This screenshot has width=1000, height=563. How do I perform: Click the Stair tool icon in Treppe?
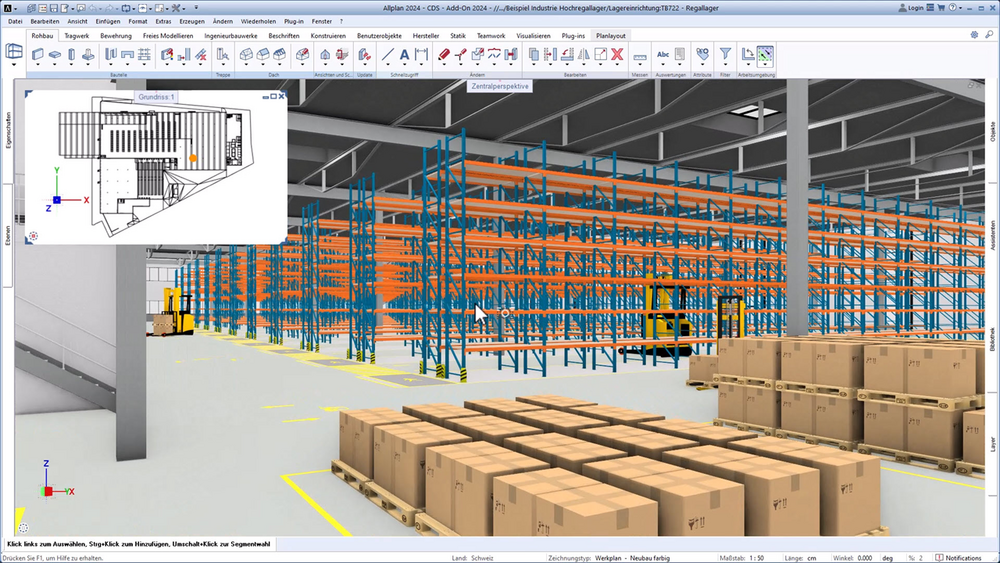pos(223,55)
